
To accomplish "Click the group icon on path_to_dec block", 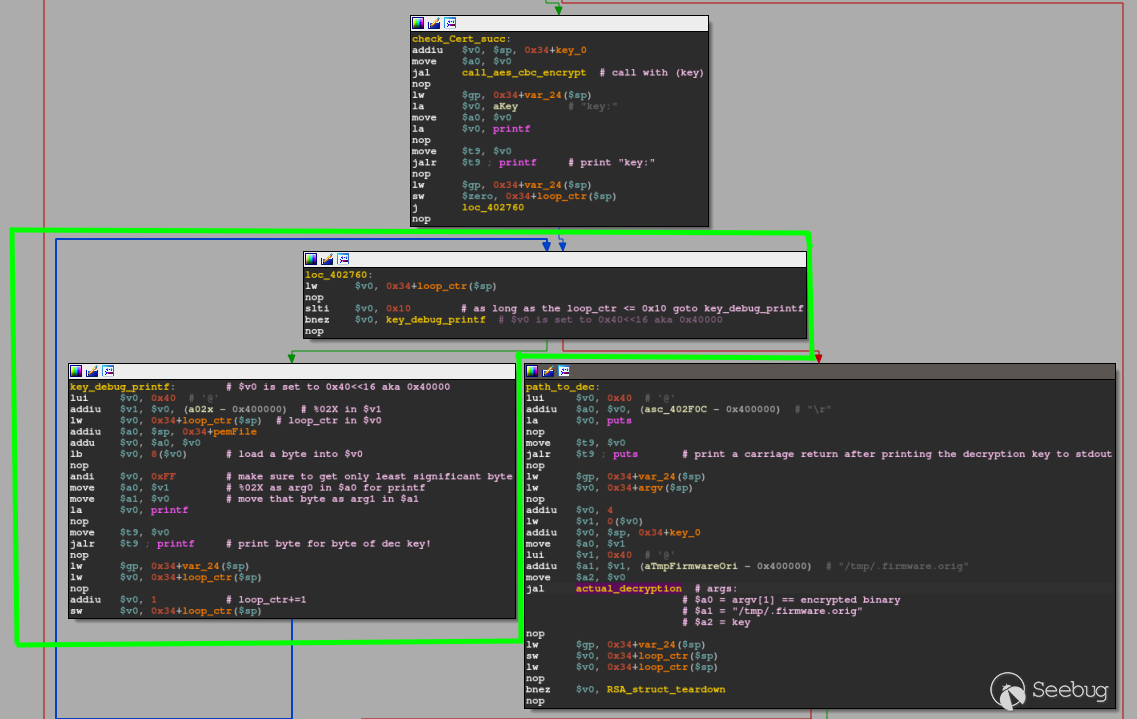I will pos(565,371).
